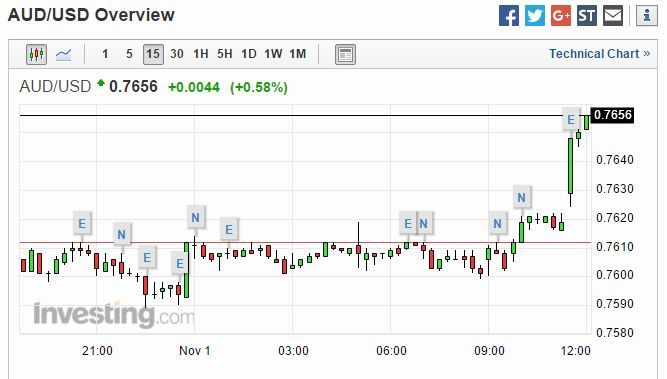The width and height of the screenshot is (667, 379).
Task: Click the 12:00 time axis label
Action: 576,351
